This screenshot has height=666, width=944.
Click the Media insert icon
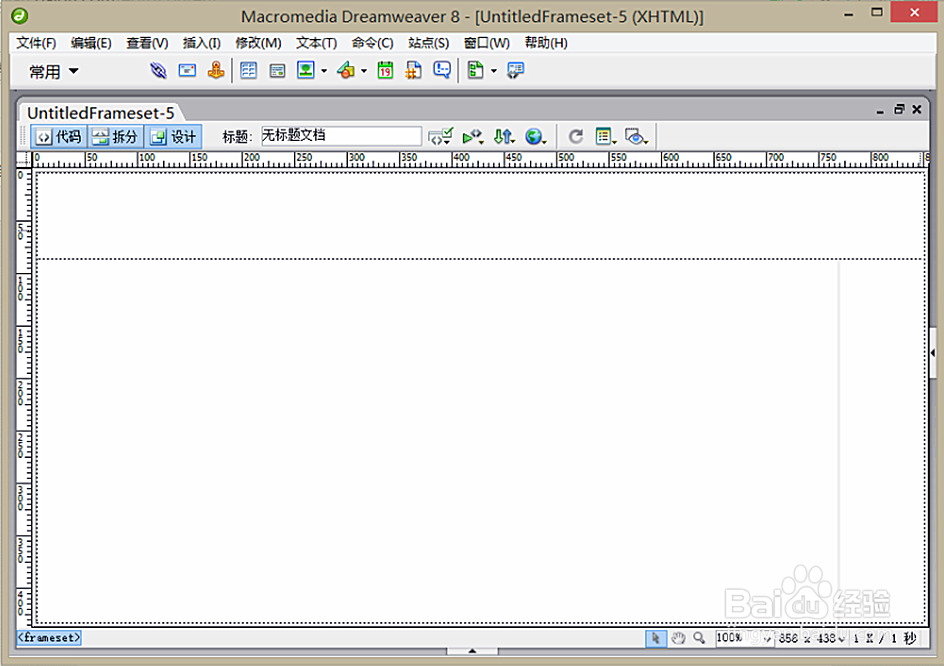[346, 70]
